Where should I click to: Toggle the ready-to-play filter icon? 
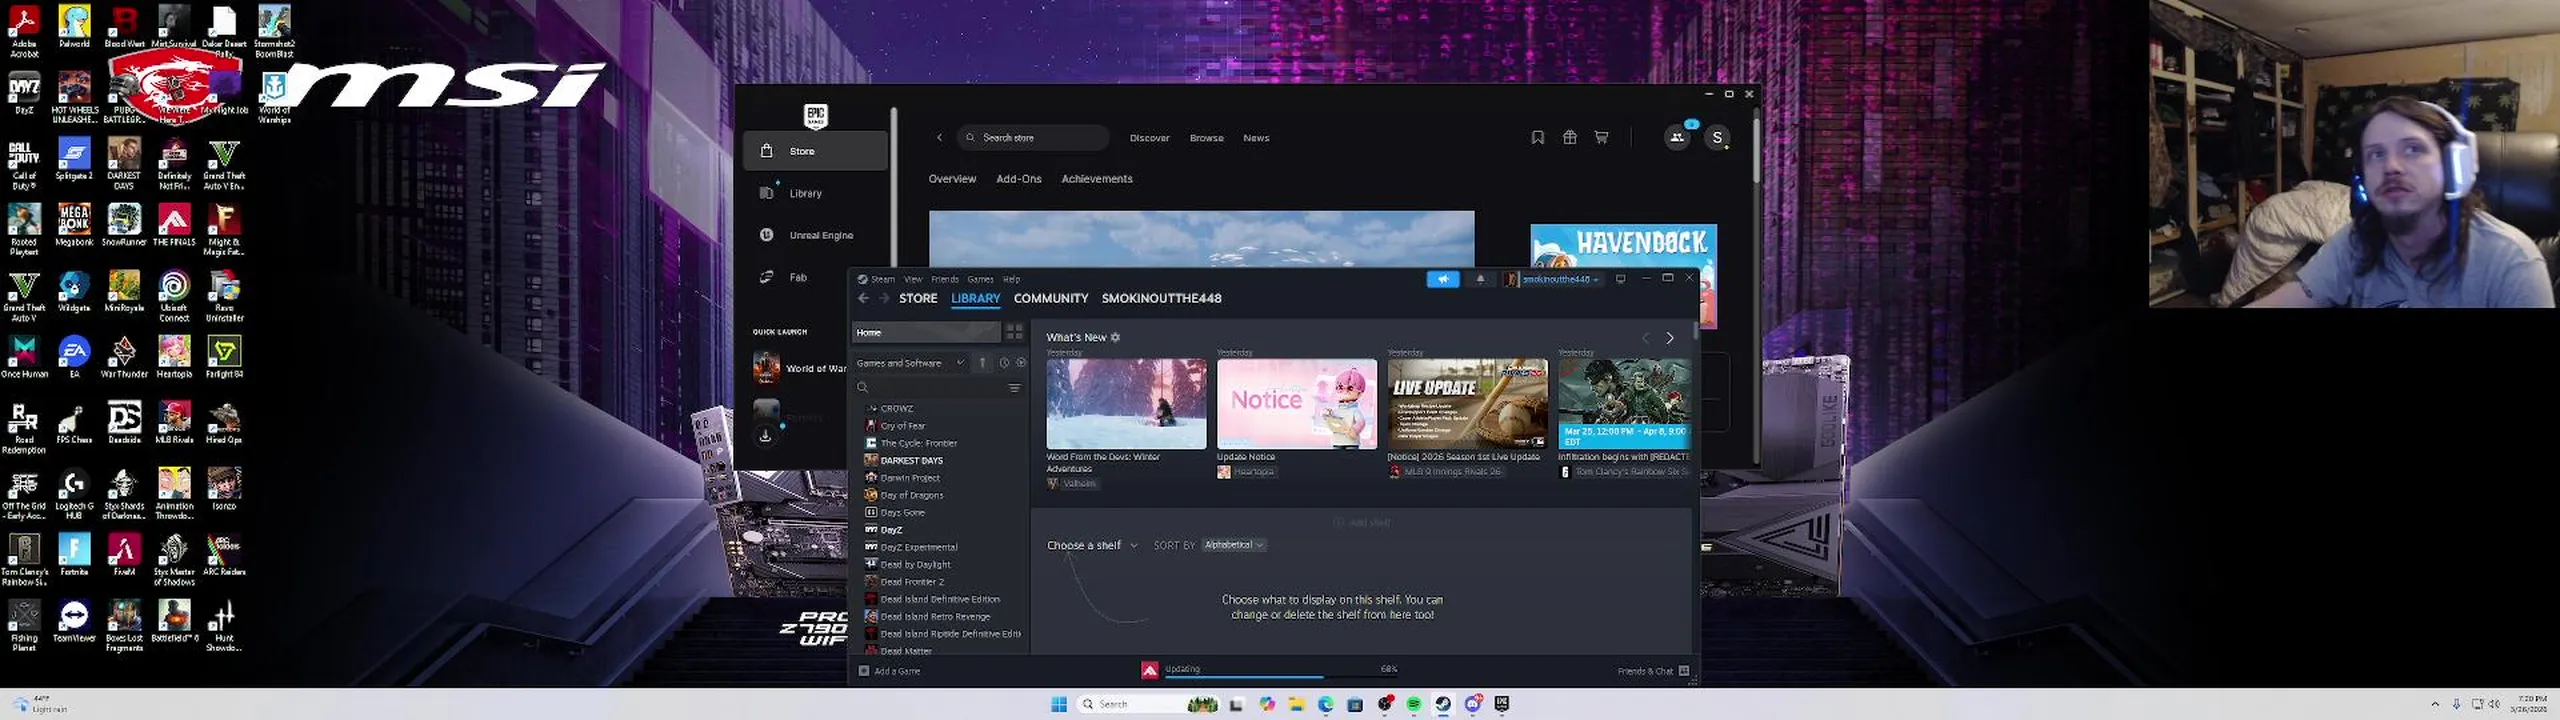[x=1021, y=363]
